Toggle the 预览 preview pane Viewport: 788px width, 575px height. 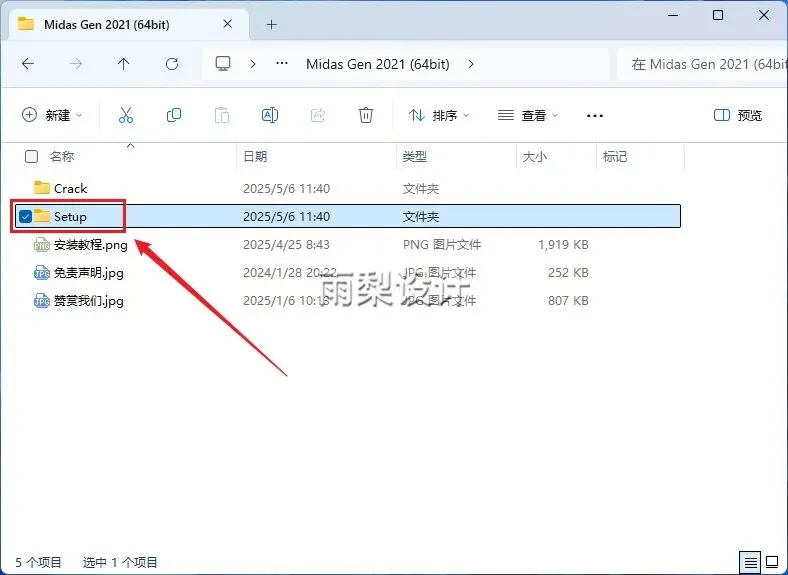(738, 116)
